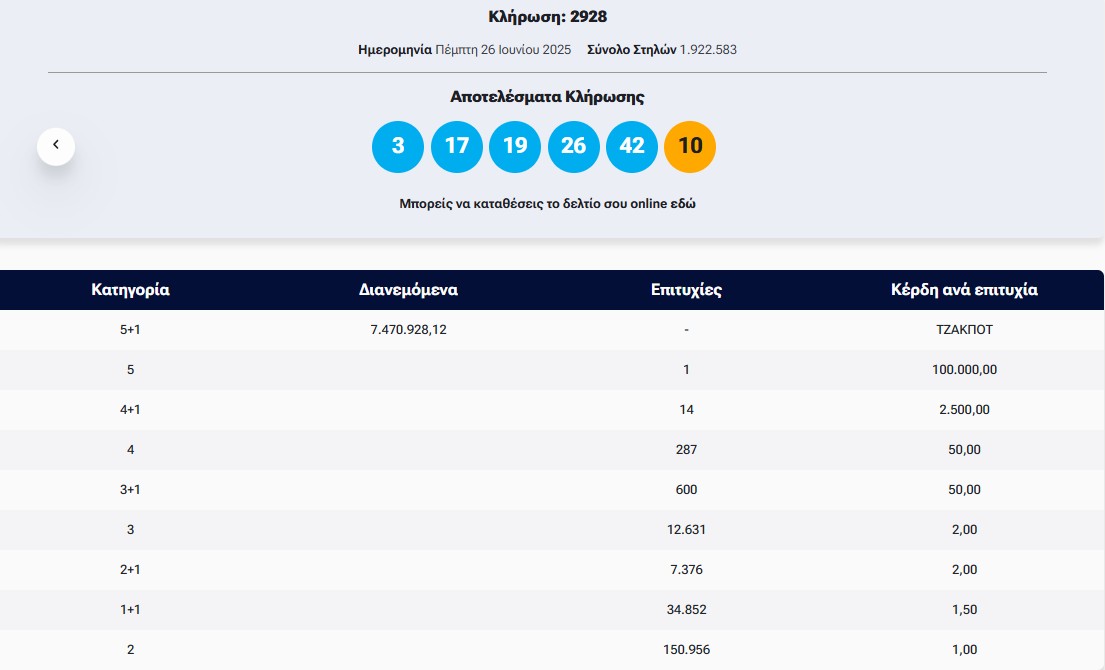Viewport: 1105px width, 670px height.
Task: Select the 4+1 category cell
Action: pos(130,409)
